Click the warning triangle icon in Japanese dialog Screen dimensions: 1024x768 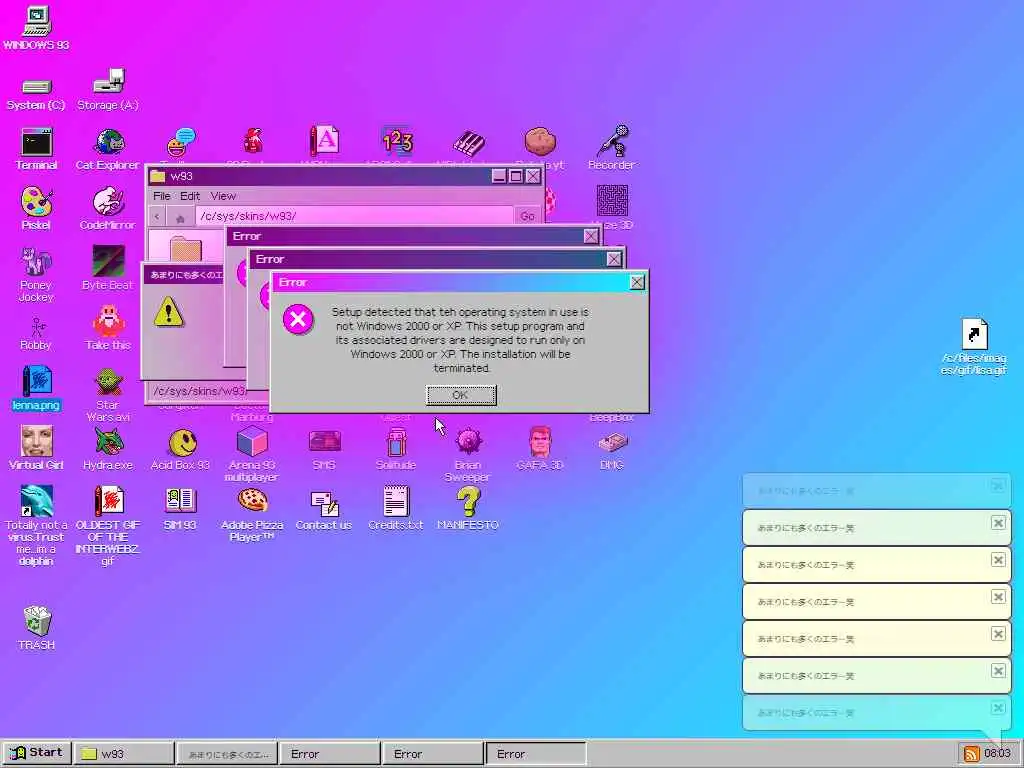click(x=168, y=312)
